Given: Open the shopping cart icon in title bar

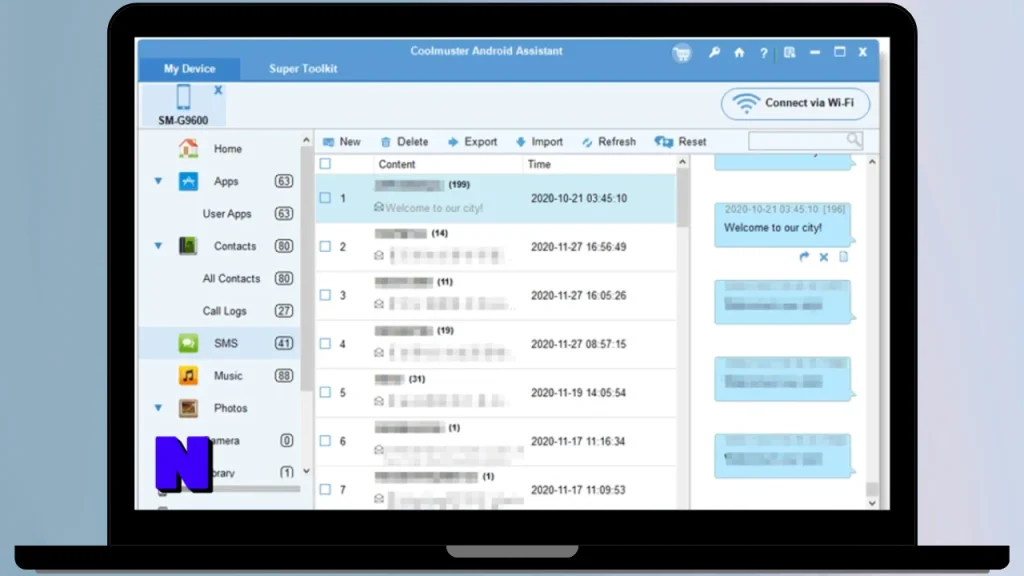Looking at the screenshot, I should point(682,53).
